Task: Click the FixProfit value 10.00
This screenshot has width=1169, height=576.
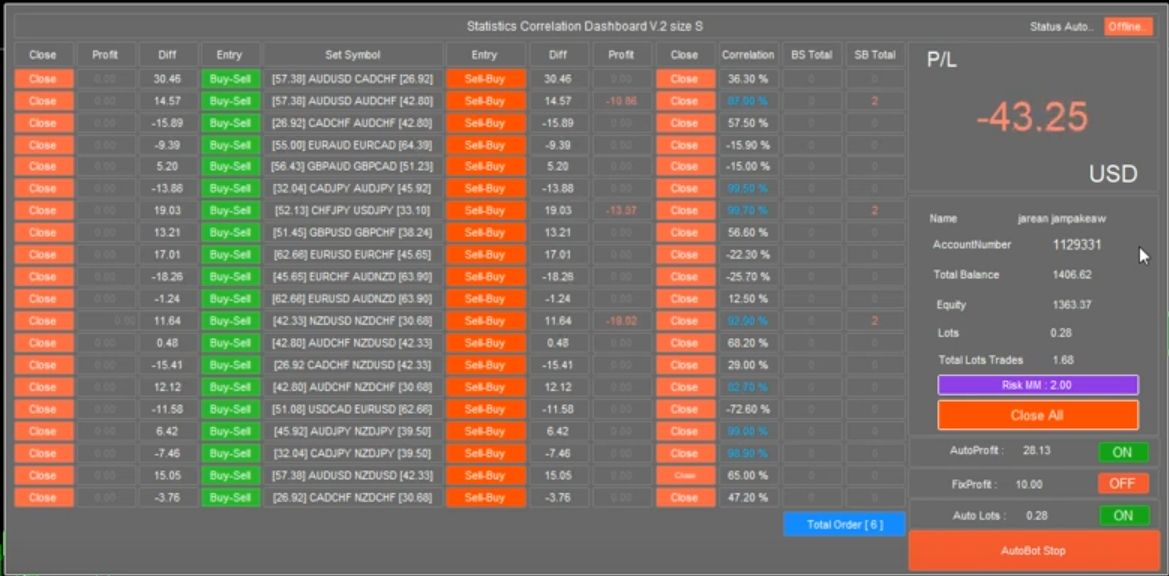Action: coord(1029,484)
